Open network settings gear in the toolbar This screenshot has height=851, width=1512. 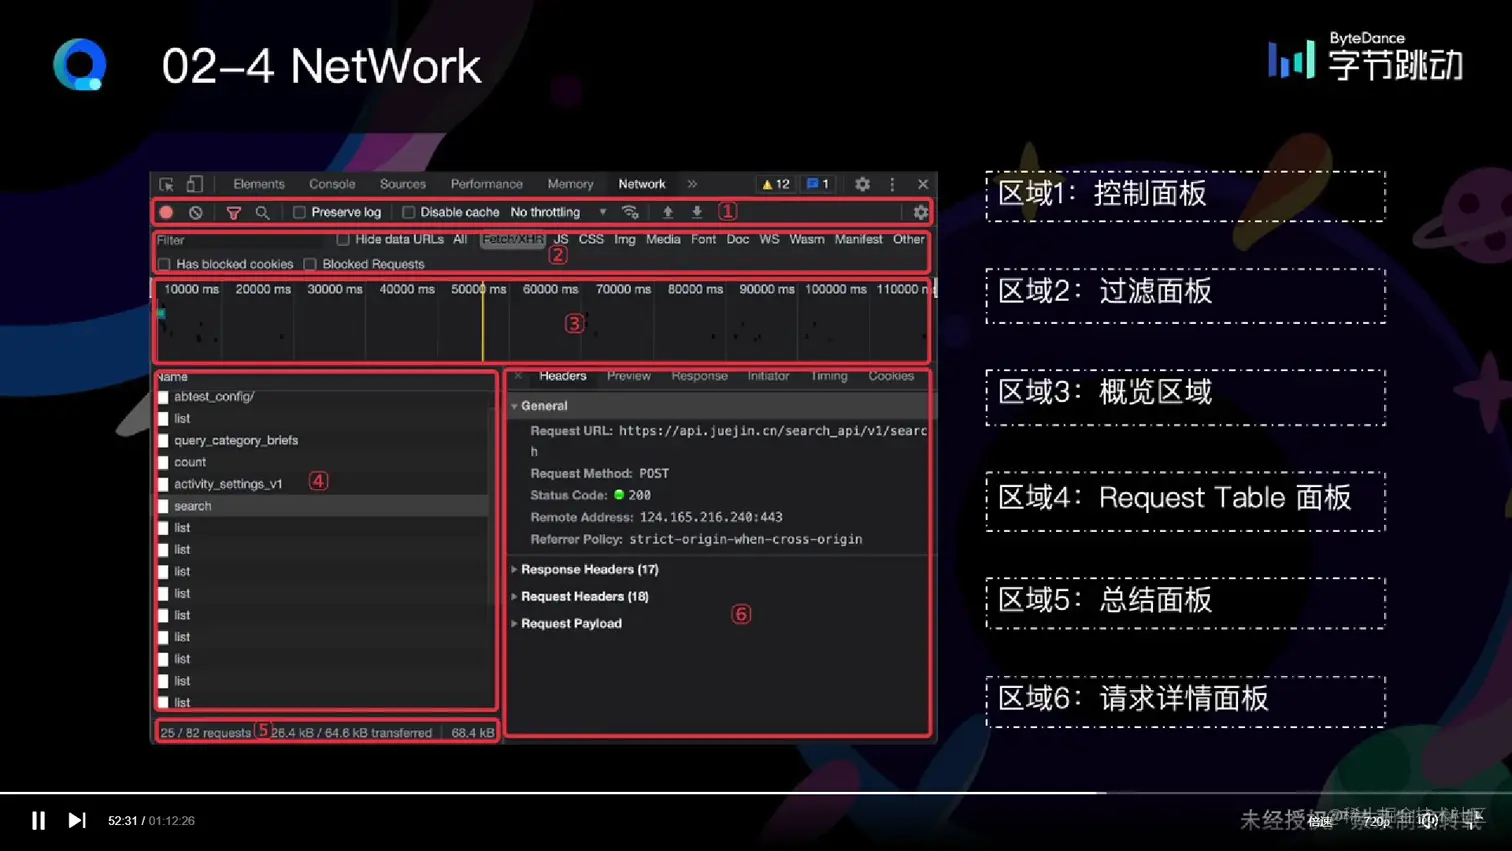click(x=920, y=212)
